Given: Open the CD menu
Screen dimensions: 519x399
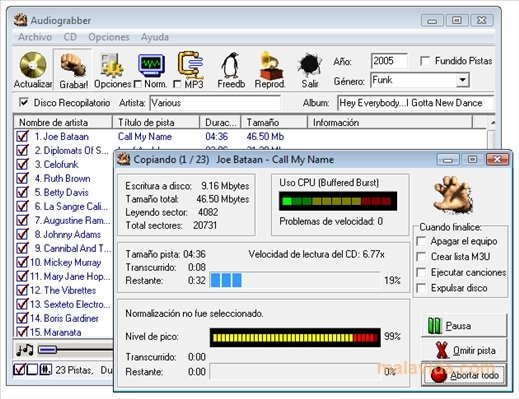Looking at the screenshot, I should (70, 37).
